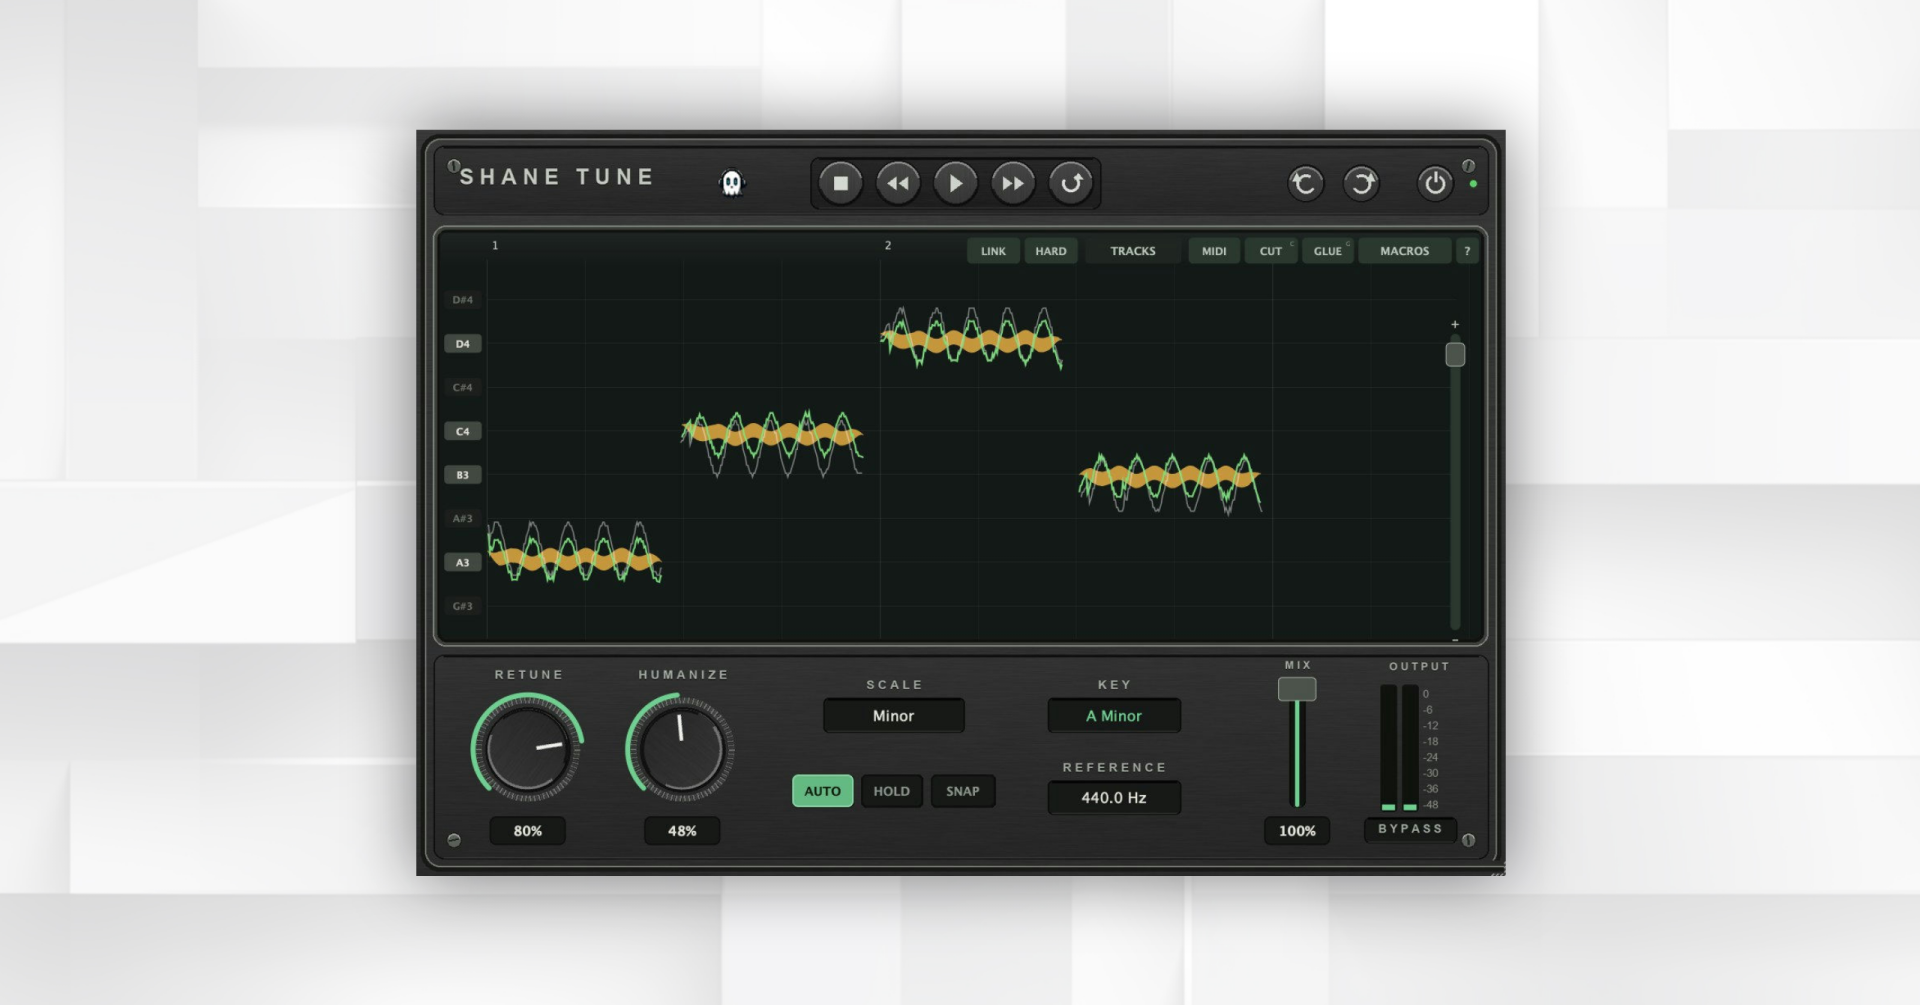Open the MACROS menu
1920x1005 pixels.
point(1405,251)
